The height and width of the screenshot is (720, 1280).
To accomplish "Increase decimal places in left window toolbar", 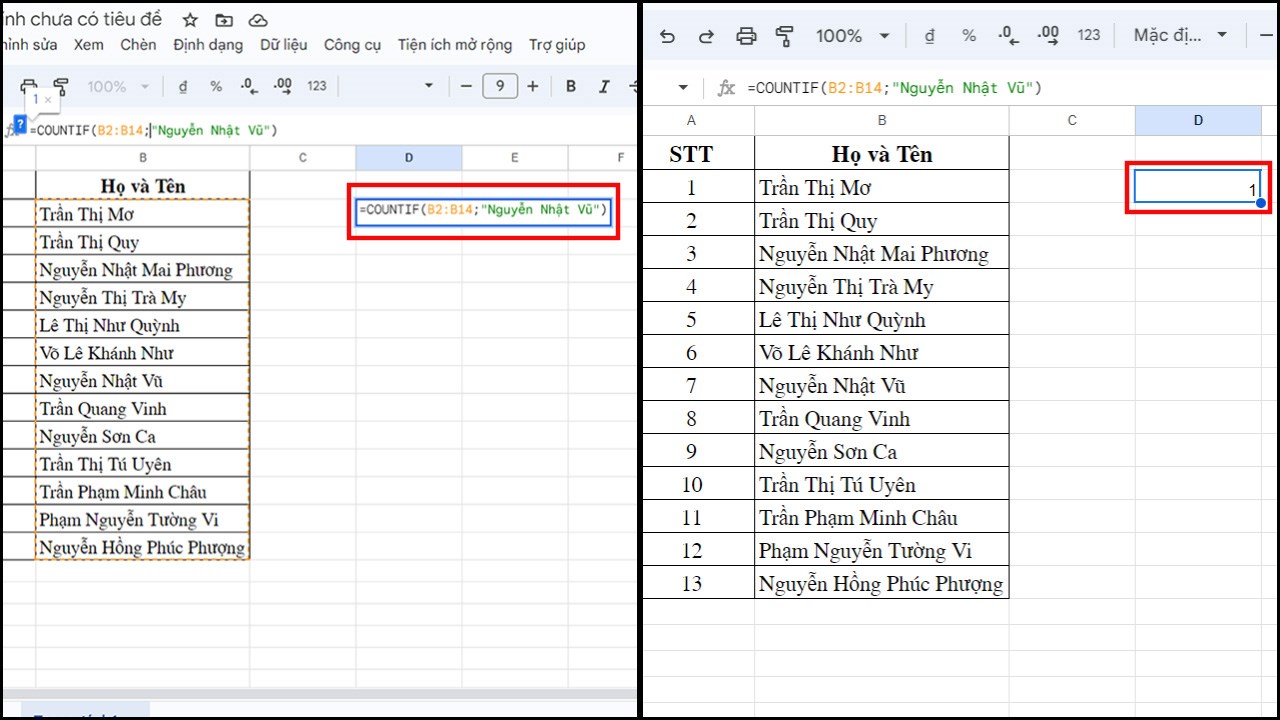I will tap(282, 87).
